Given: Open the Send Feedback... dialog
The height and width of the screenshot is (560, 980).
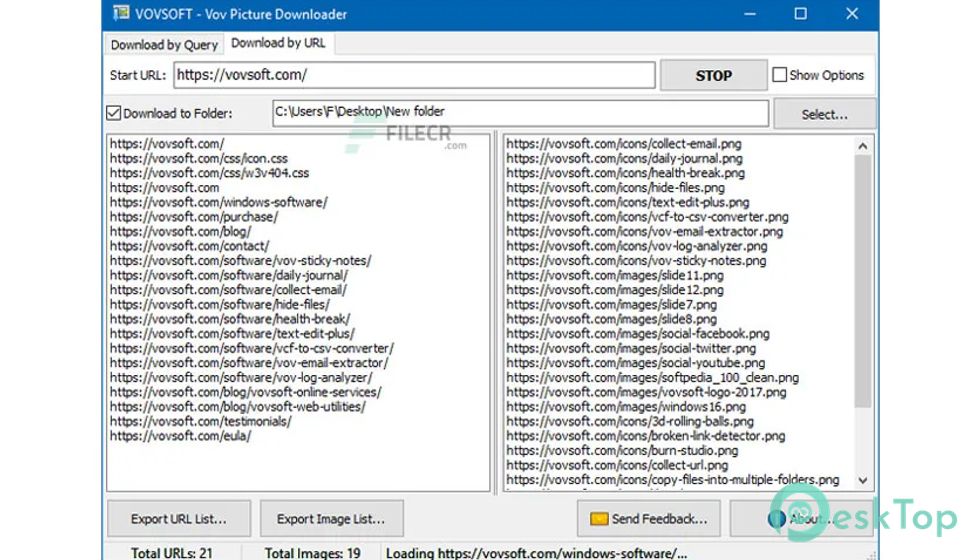Looking at the screenshot, I should [649, 519].
